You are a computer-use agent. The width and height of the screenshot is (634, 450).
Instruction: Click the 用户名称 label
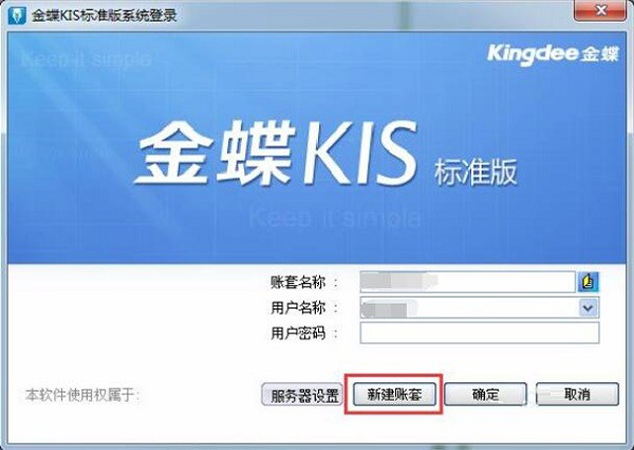coord(298,308)
